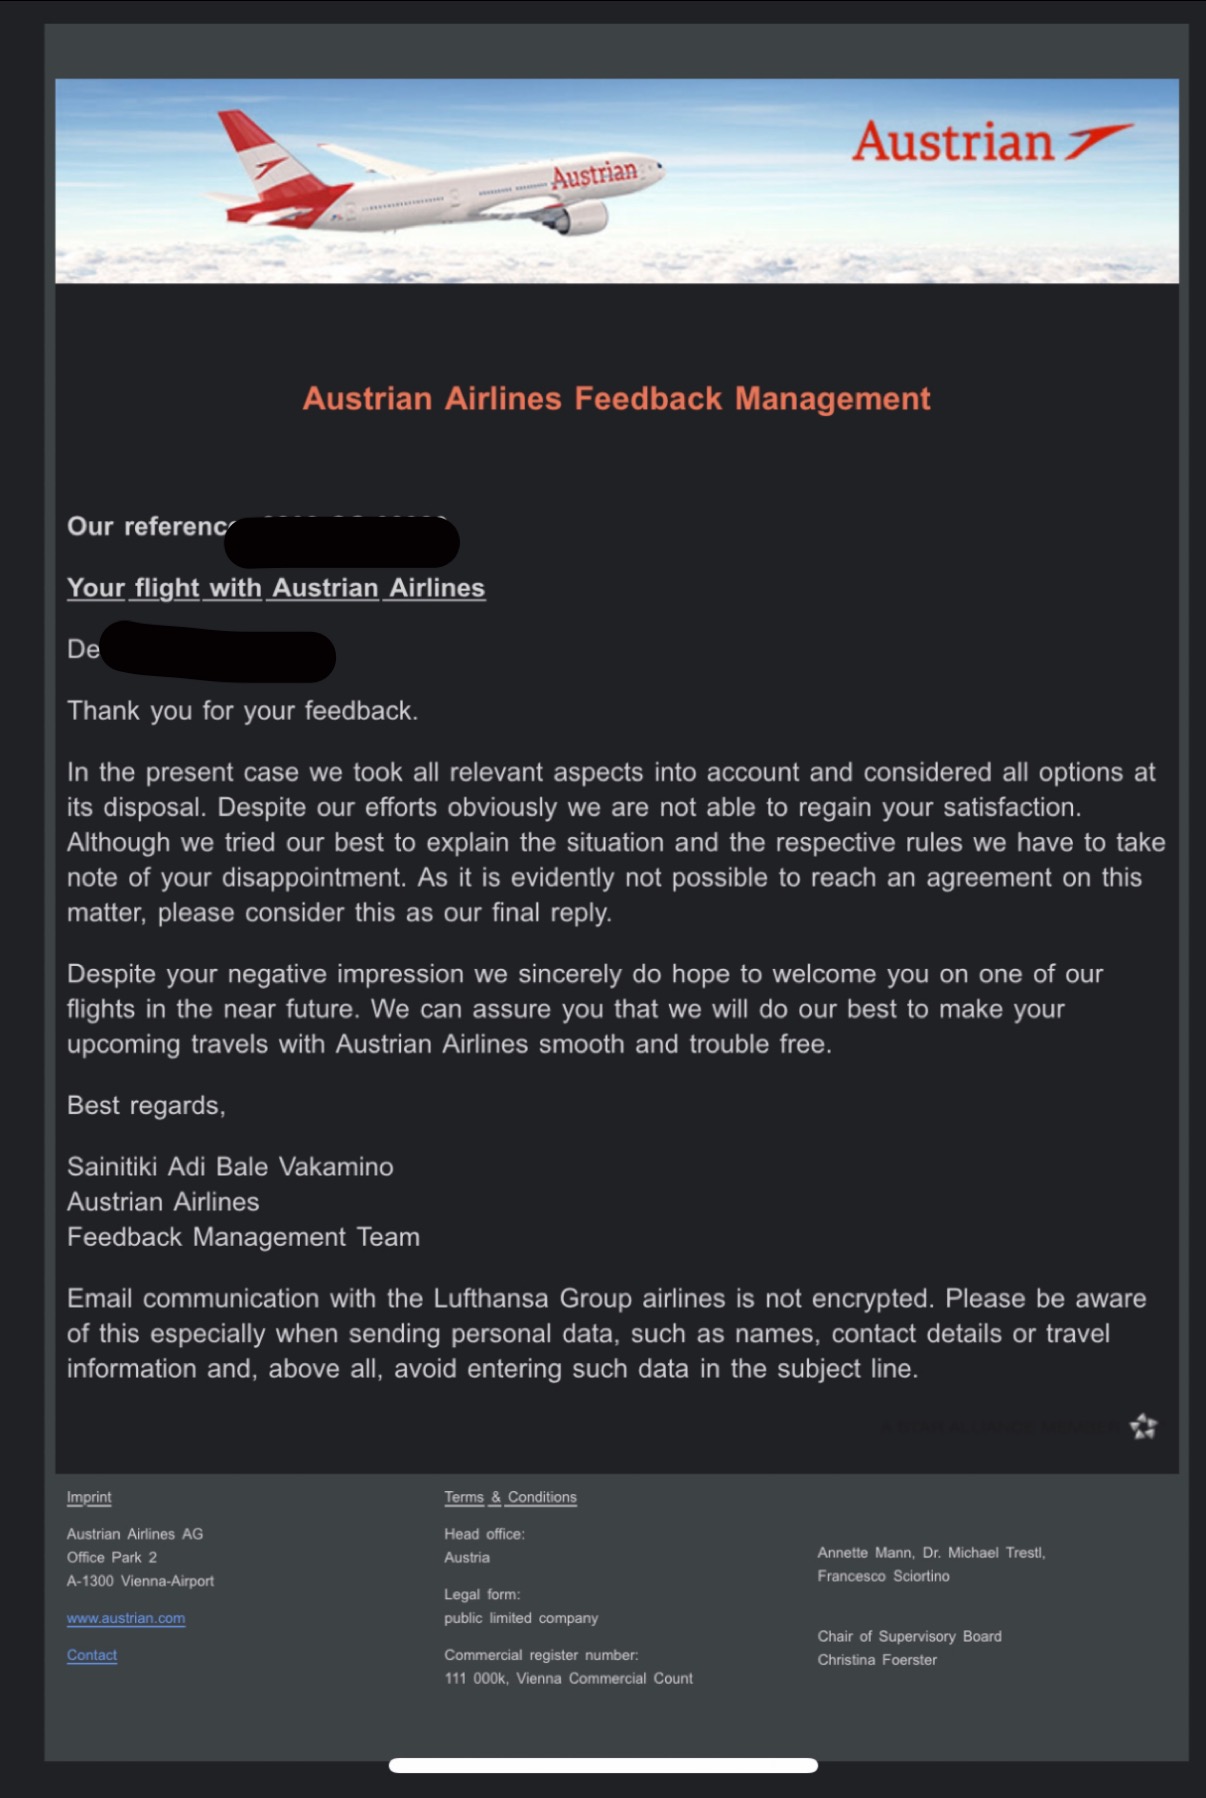Click the "Commercial register number:" label
Viewport: 1206px width, 1798px height.
coord(541,1655)
